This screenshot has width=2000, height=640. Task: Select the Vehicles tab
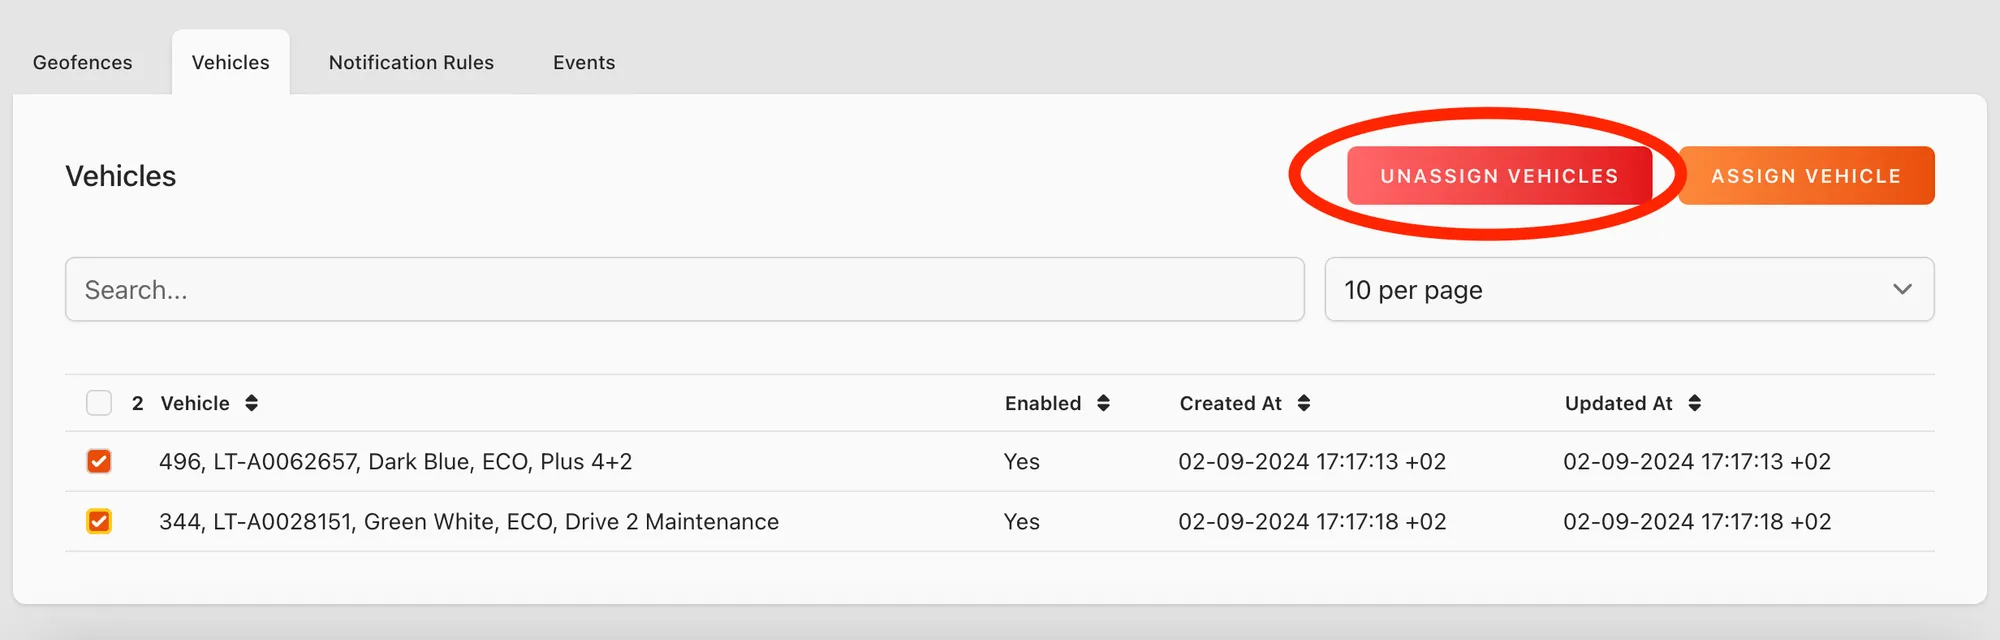click(x=231, y=62)
